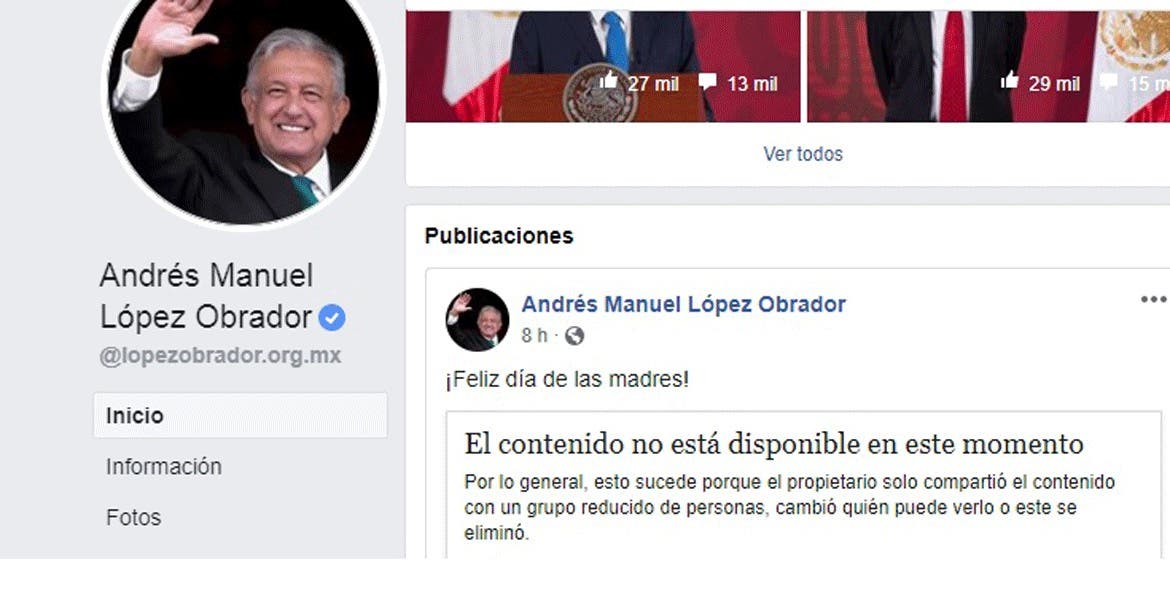Click the thumbs-up icon showing 27 mil
Screen dimensions: 1170x600
(608, 81)
